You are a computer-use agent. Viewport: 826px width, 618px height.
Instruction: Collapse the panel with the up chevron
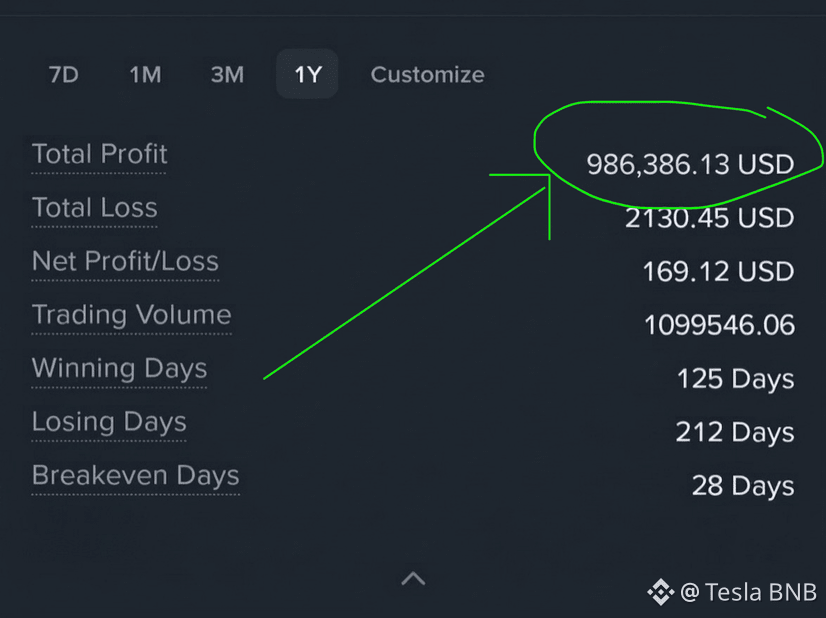coord(413,578)
